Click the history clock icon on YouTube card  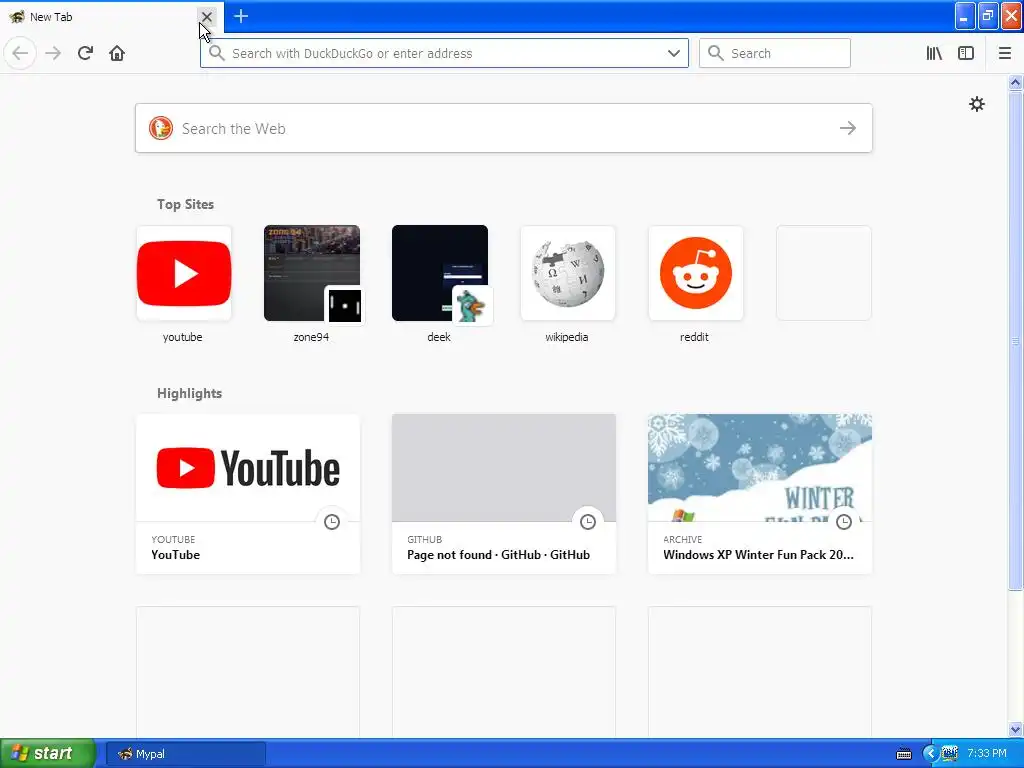332,521
